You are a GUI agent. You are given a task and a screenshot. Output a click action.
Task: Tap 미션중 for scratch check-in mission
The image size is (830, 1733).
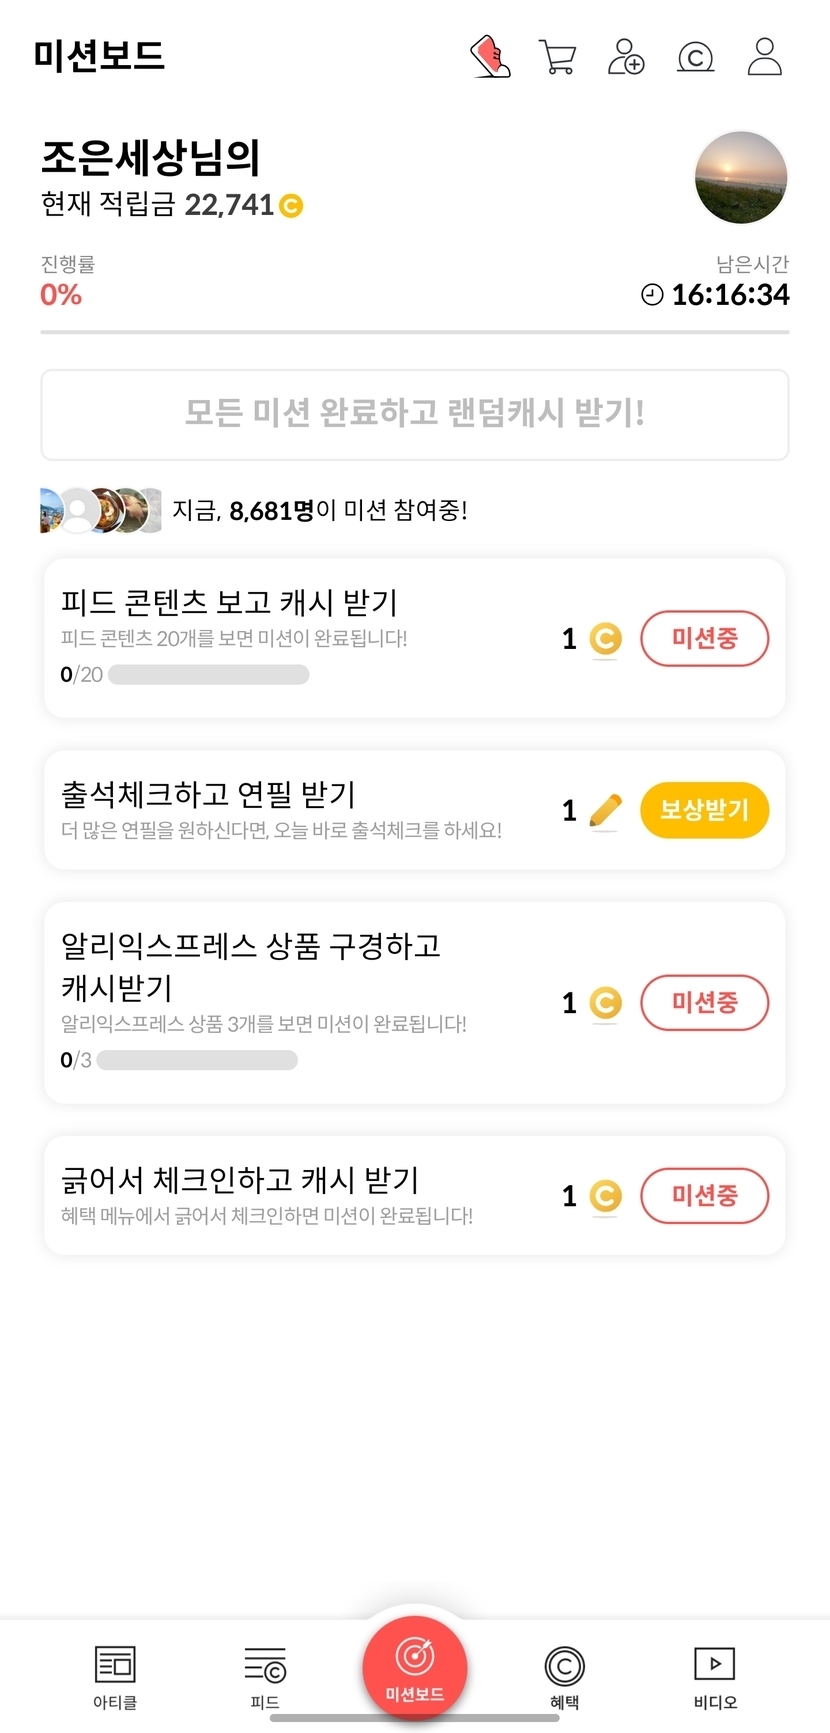coord(704,1195)
